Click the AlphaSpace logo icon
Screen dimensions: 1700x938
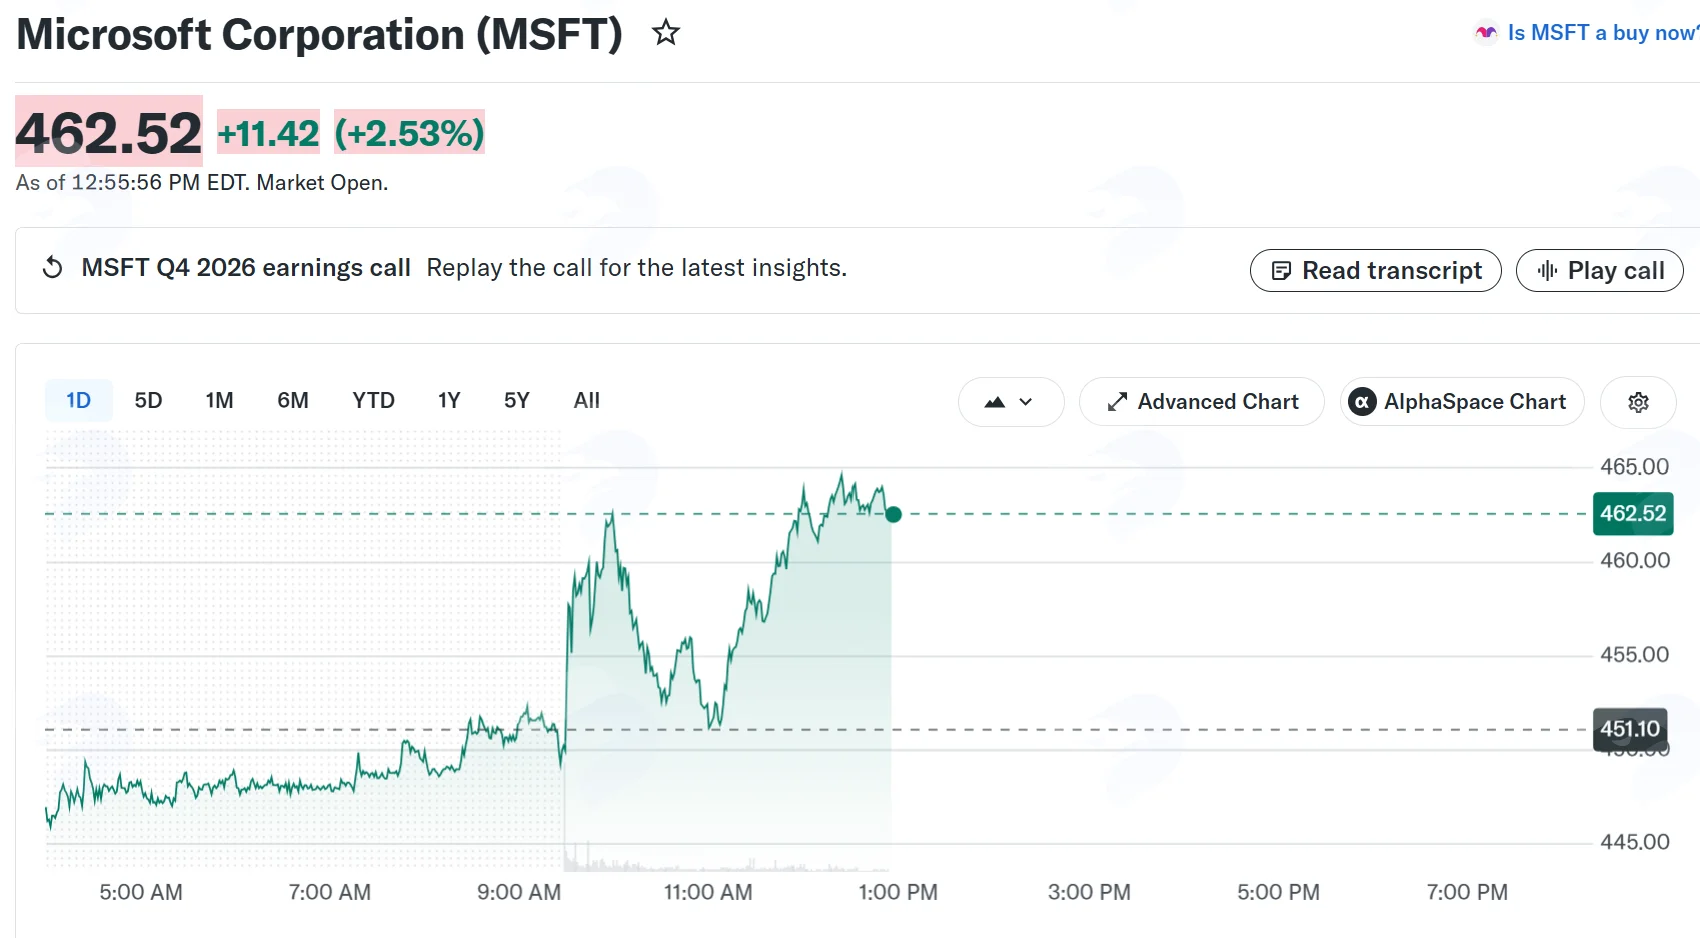coord(1362,402)
